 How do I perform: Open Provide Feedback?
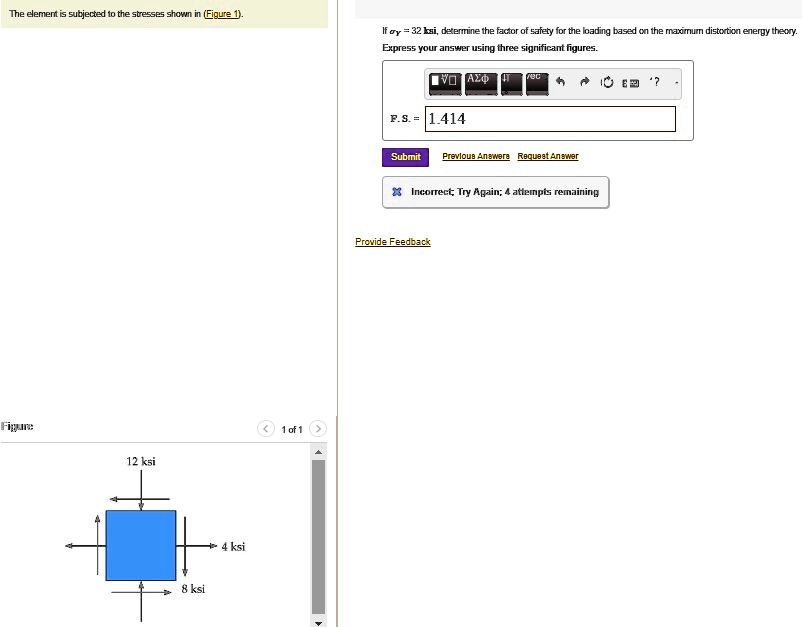click(x=392, y=241)
